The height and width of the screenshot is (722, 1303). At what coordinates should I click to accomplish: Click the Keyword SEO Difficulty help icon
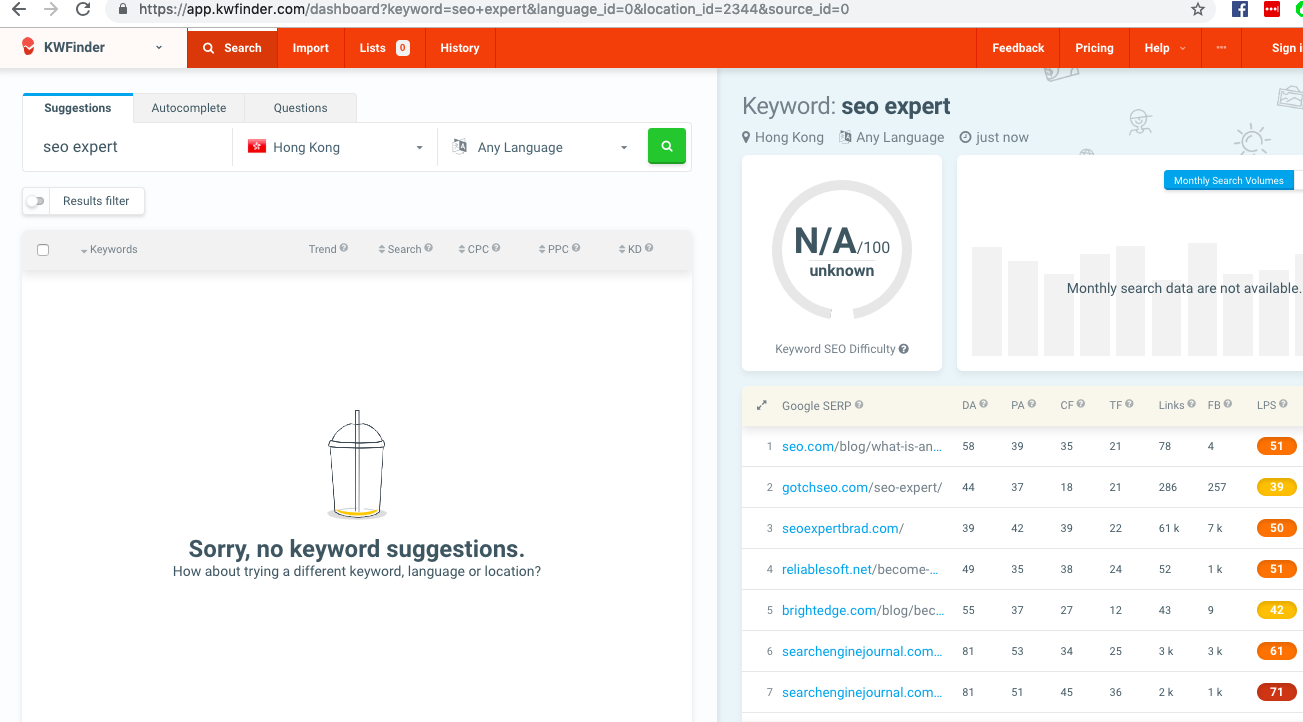(x=904, y=349)
